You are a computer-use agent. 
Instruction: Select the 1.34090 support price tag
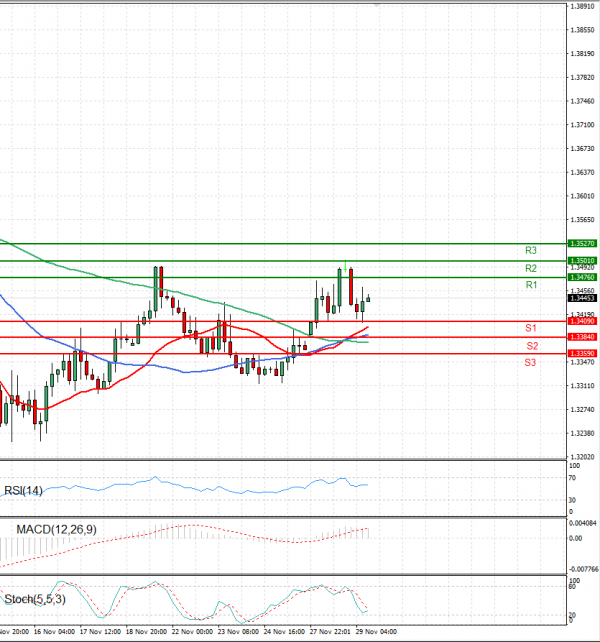(582, 321)
